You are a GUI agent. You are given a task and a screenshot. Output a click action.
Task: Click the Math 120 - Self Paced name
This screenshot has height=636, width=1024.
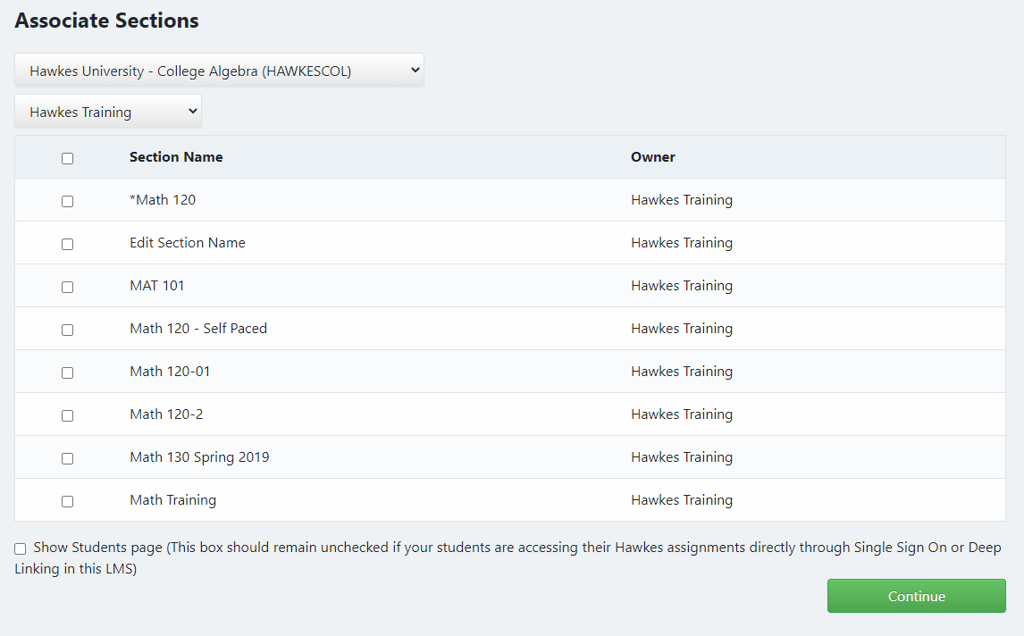(198, 328)
